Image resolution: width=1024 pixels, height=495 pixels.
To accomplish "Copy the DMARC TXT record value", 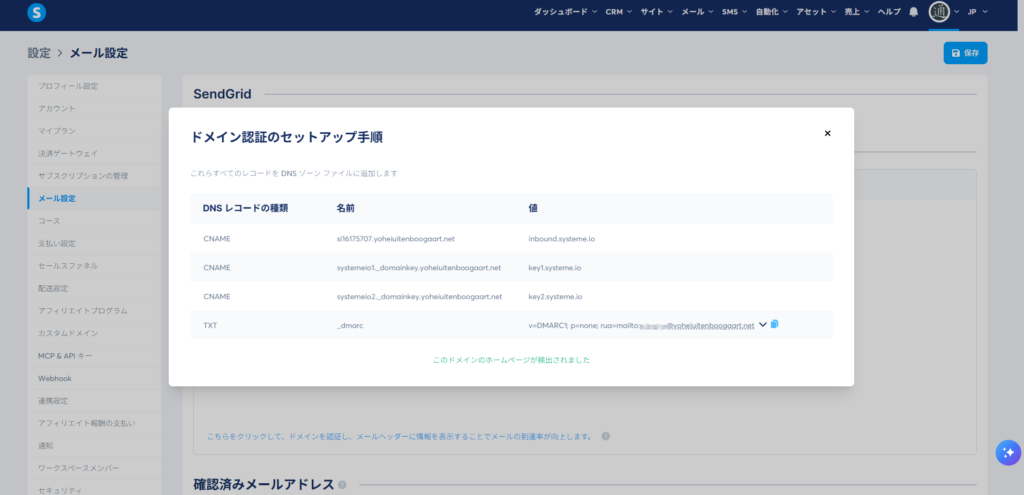I will click(775, 324).
